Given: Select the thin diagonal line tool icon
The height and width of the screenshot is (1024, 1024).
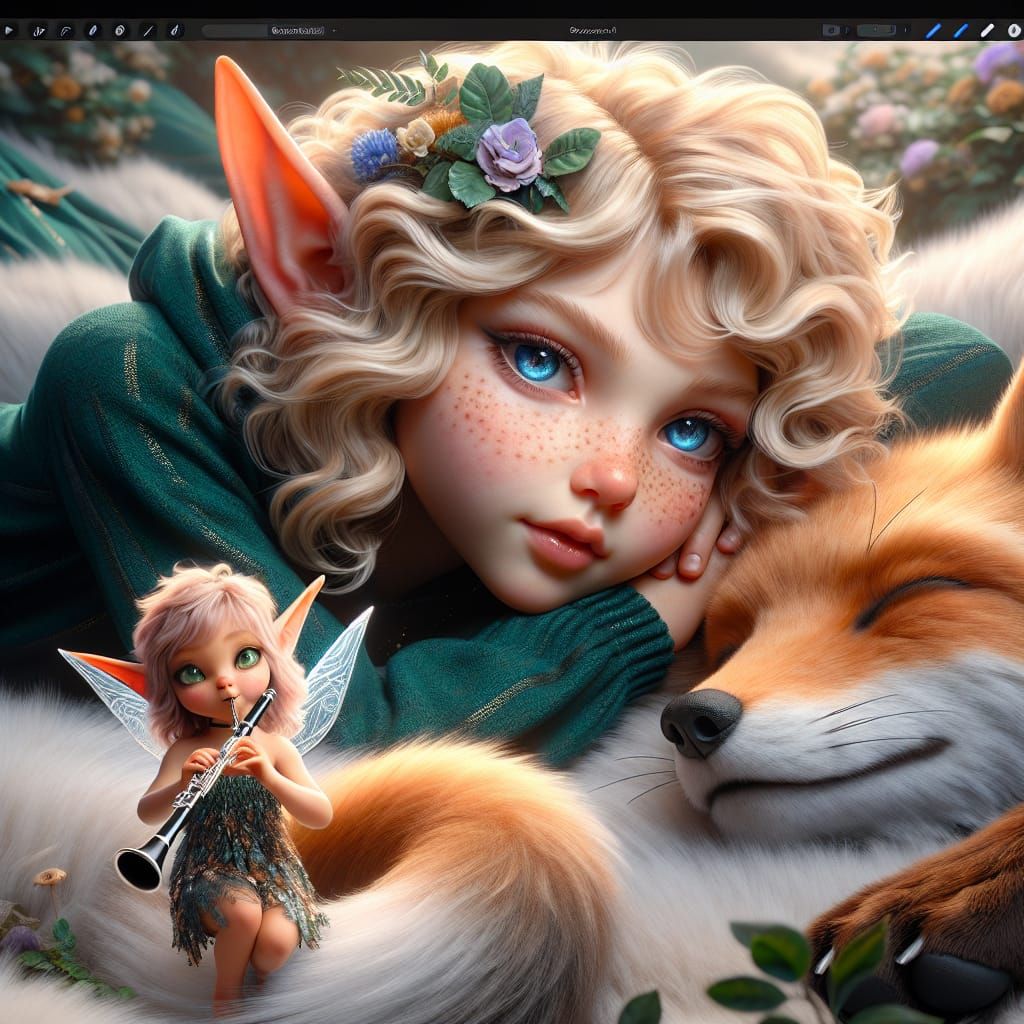Looking at the screenshot, I should 147,31.
